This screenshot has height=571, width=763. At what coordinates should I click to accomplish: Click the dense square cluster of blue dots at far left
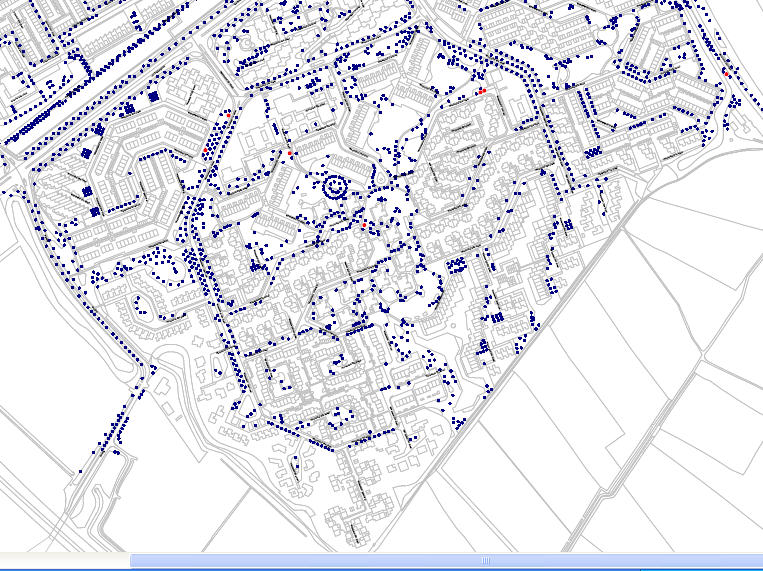tap(87, 191)
